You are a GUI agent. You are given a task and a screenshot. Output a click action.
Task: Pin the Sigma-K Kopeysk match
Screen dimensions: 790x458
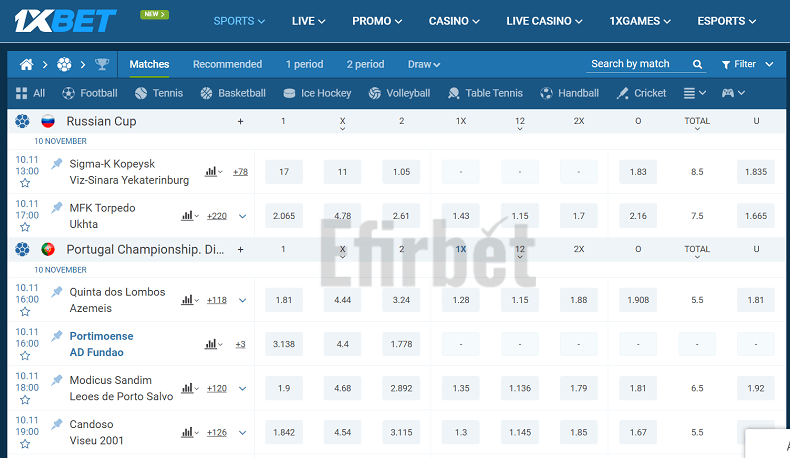pyautogui.click(x=56, y=163)
